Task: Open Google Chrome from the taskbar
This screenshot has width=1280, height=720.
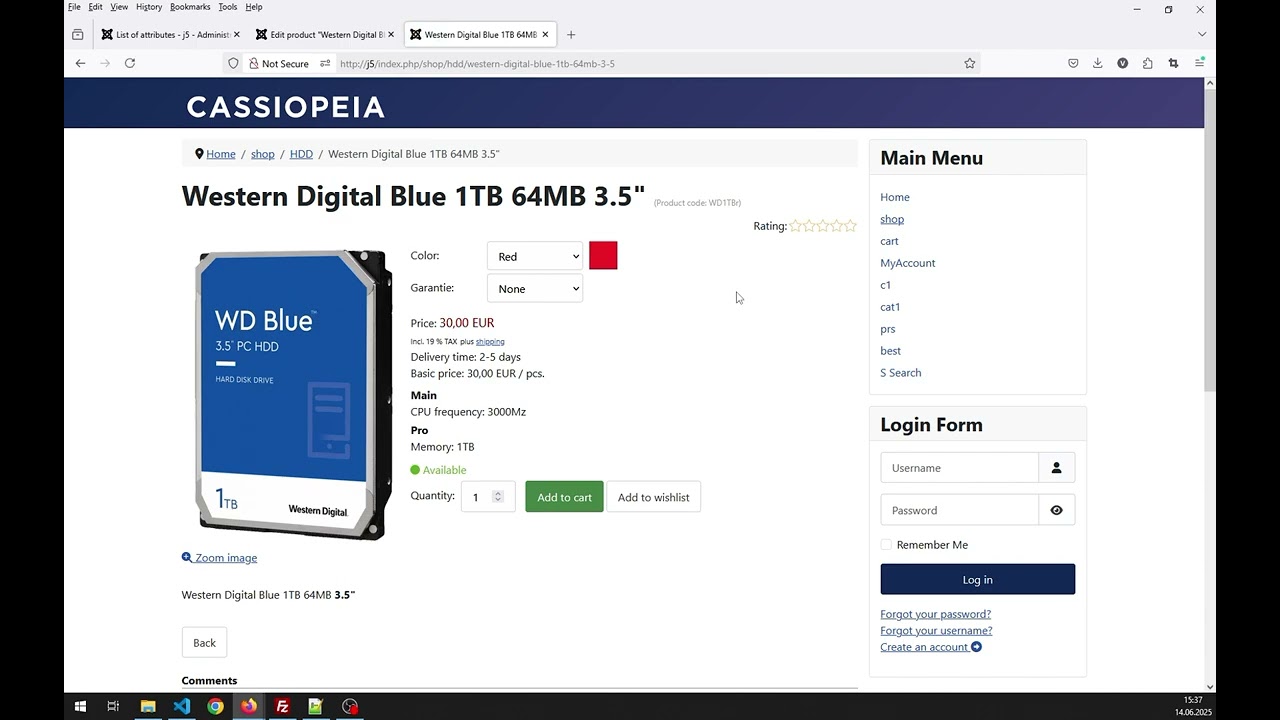Action: (x=215, y=706)
